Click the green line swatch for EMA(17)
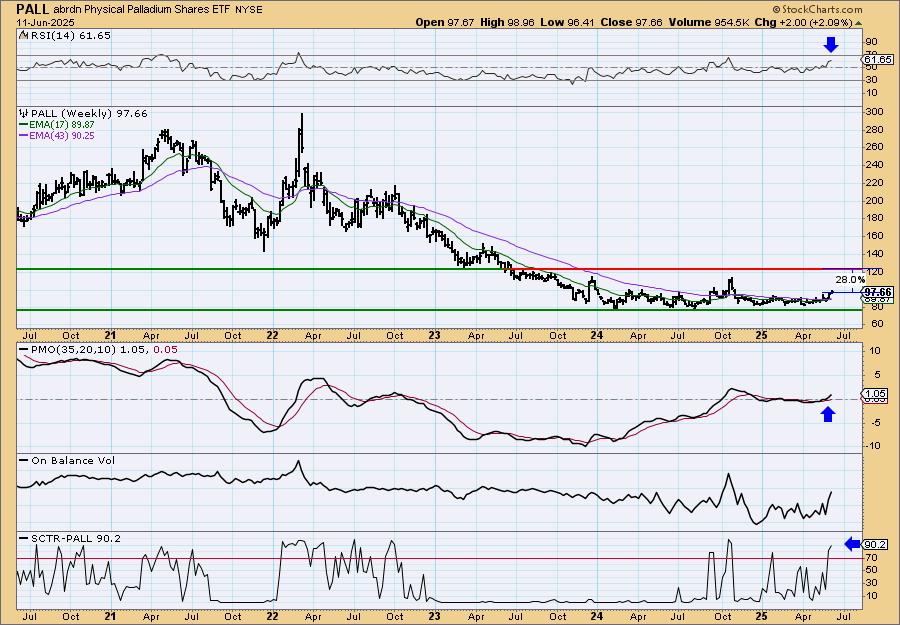Viewport: 900px width, 625px height. tap(24, 125)
